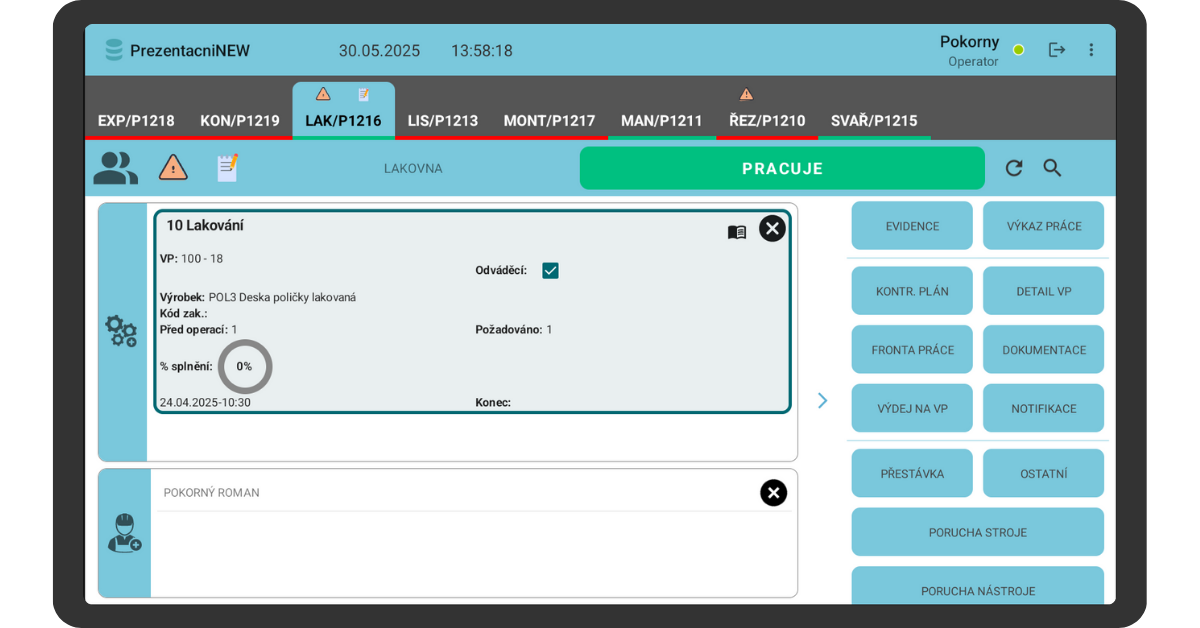
Task: Click the refresh icon
Action: pyautogui.click(x=1014, y=168)
